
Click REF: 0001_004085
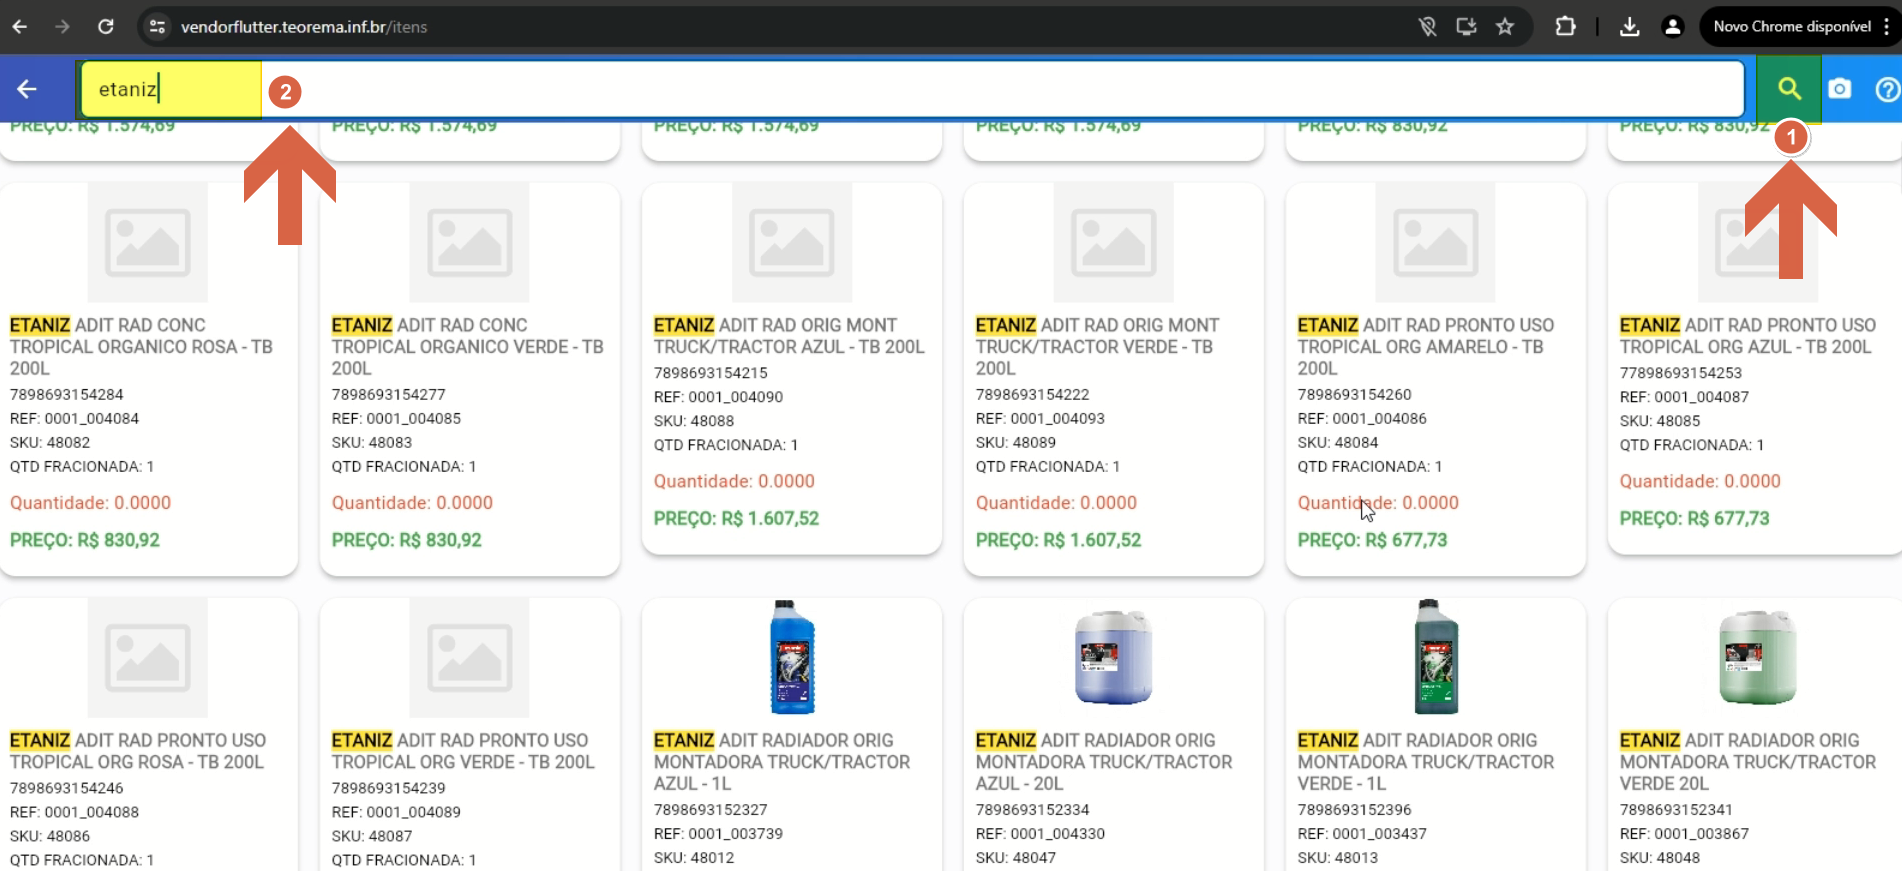[x=396, y=419]
